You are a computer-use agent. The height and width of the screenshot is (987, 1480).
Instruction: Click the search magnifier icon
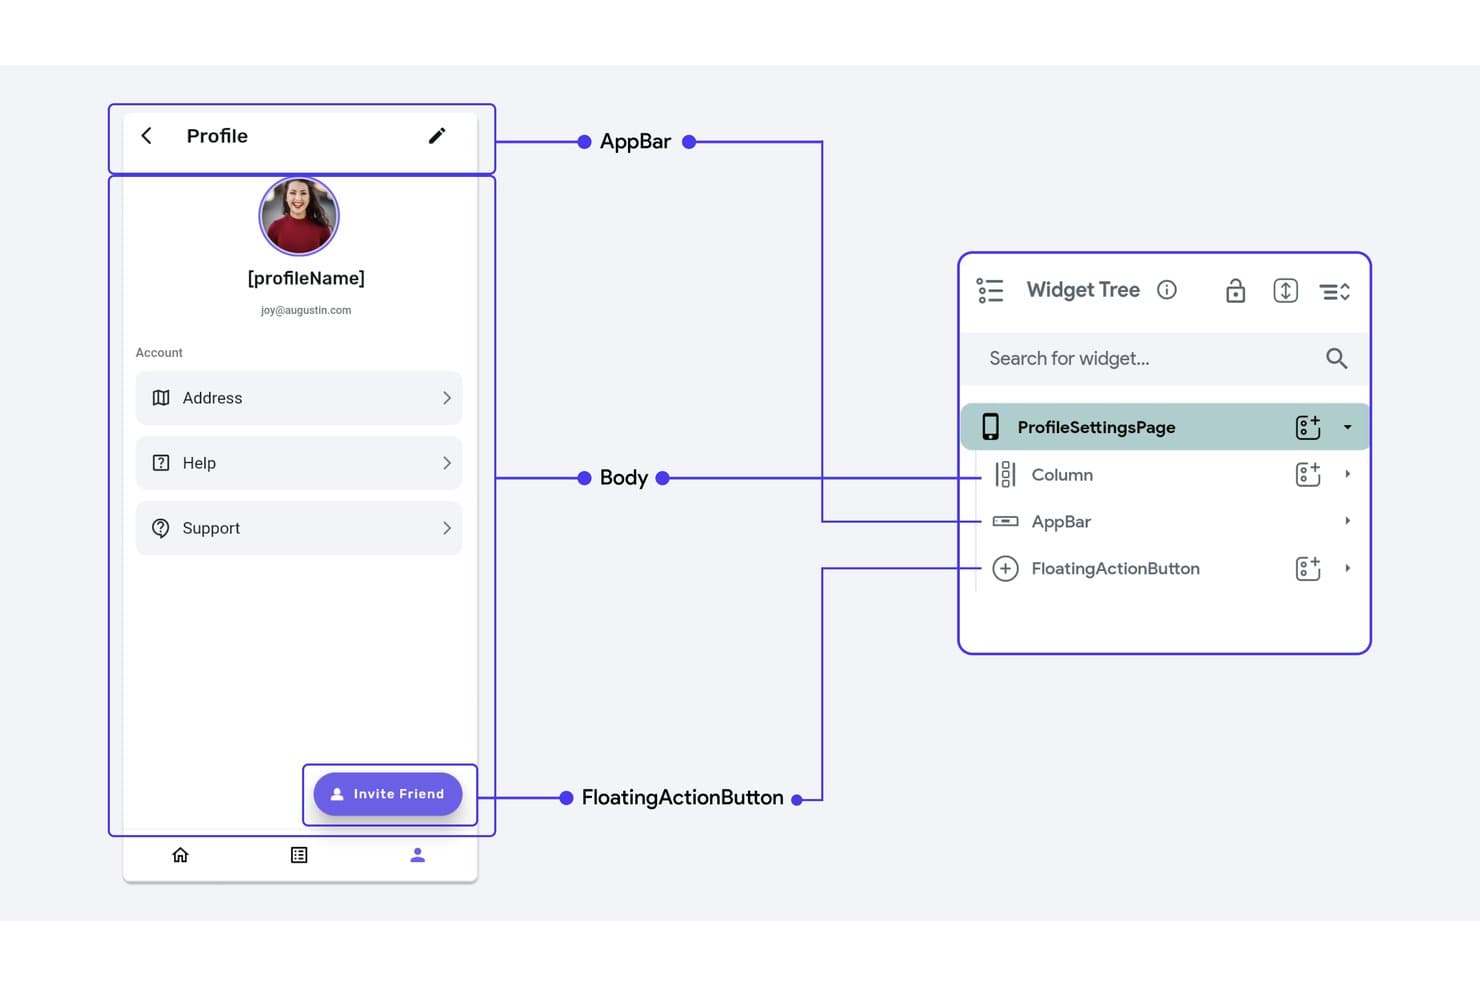click(1337, 358)
